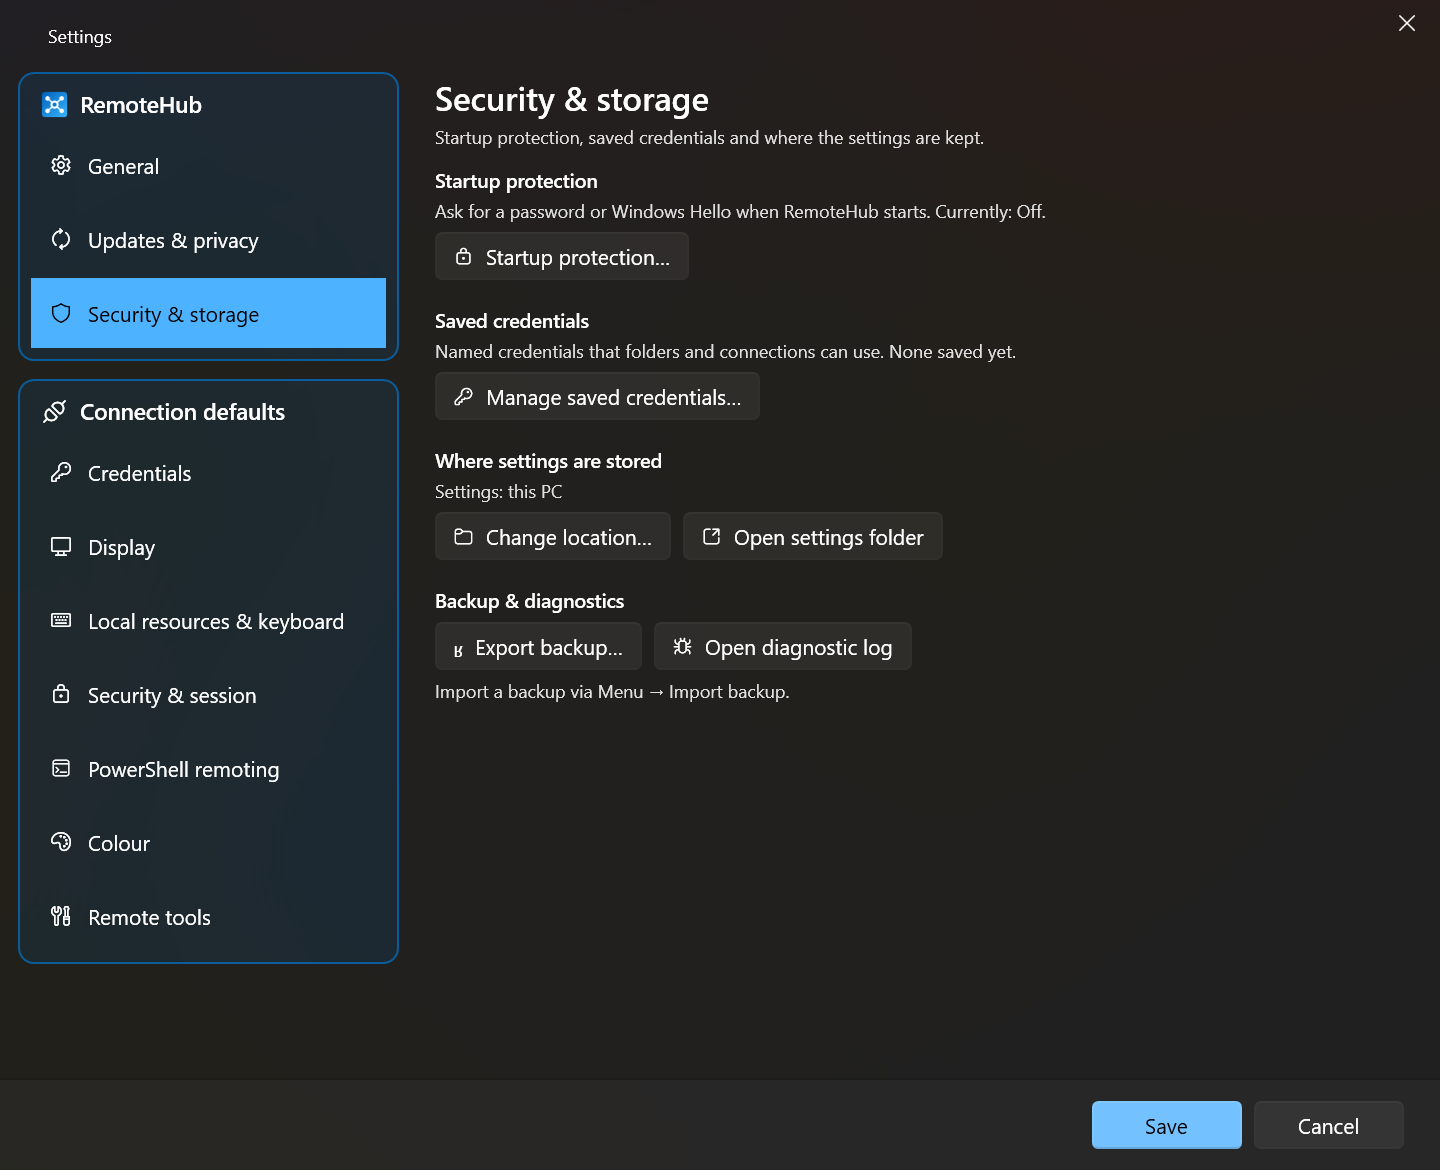Click the palette icon beside Colour

pyautogui.click(x=61, y=843)
